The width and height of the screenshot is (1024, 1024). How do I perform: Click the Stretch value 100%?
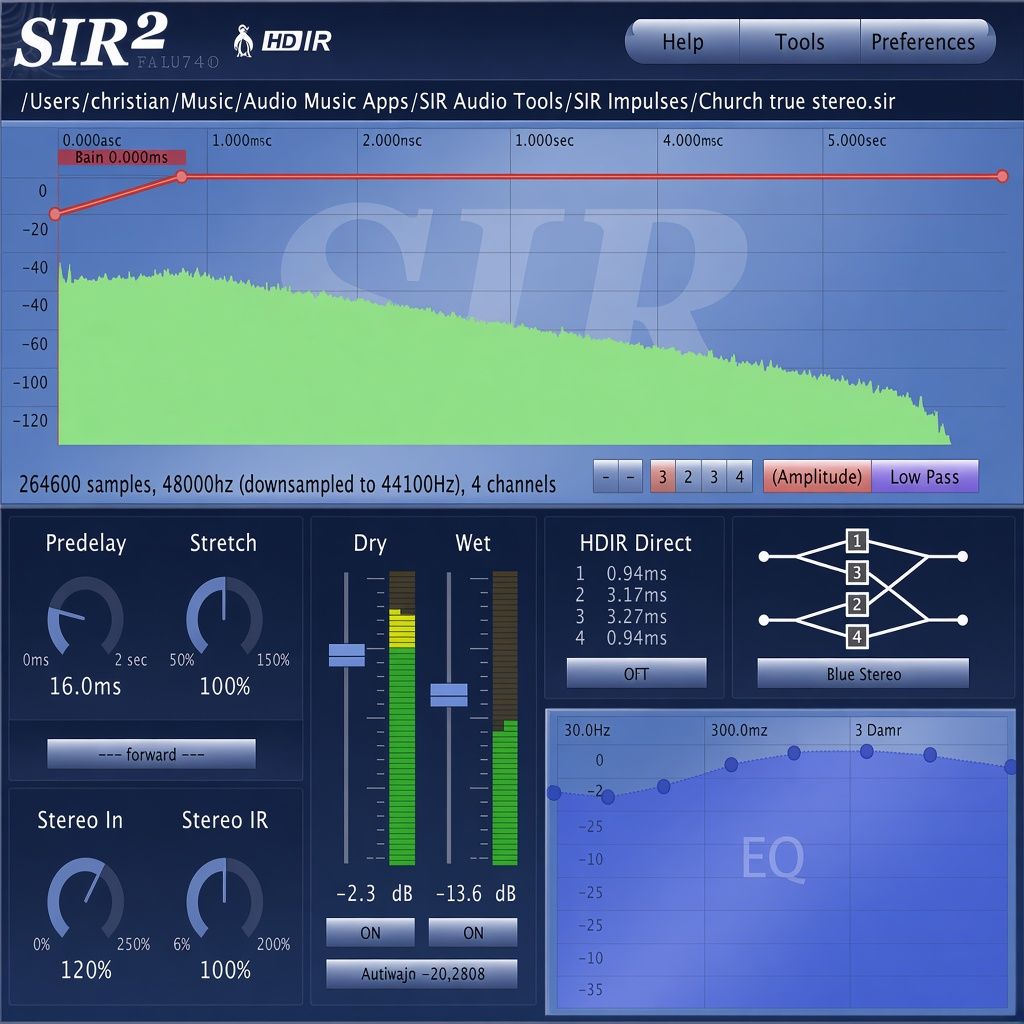pos(225,686)
